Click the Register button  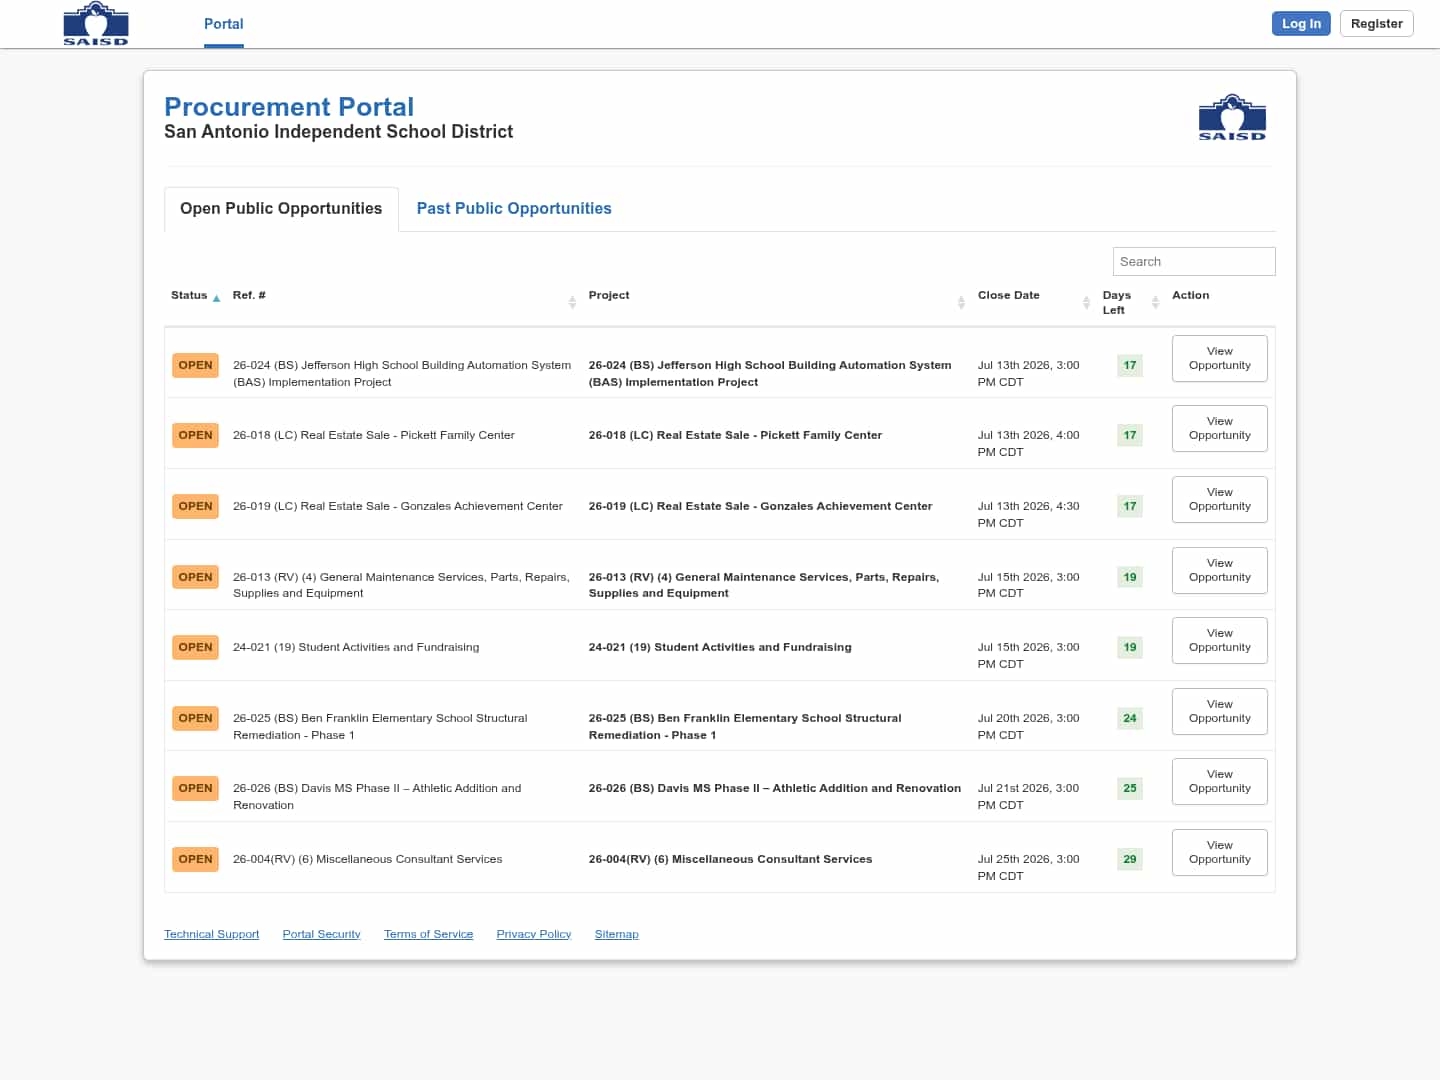[x=1376, y=24]
